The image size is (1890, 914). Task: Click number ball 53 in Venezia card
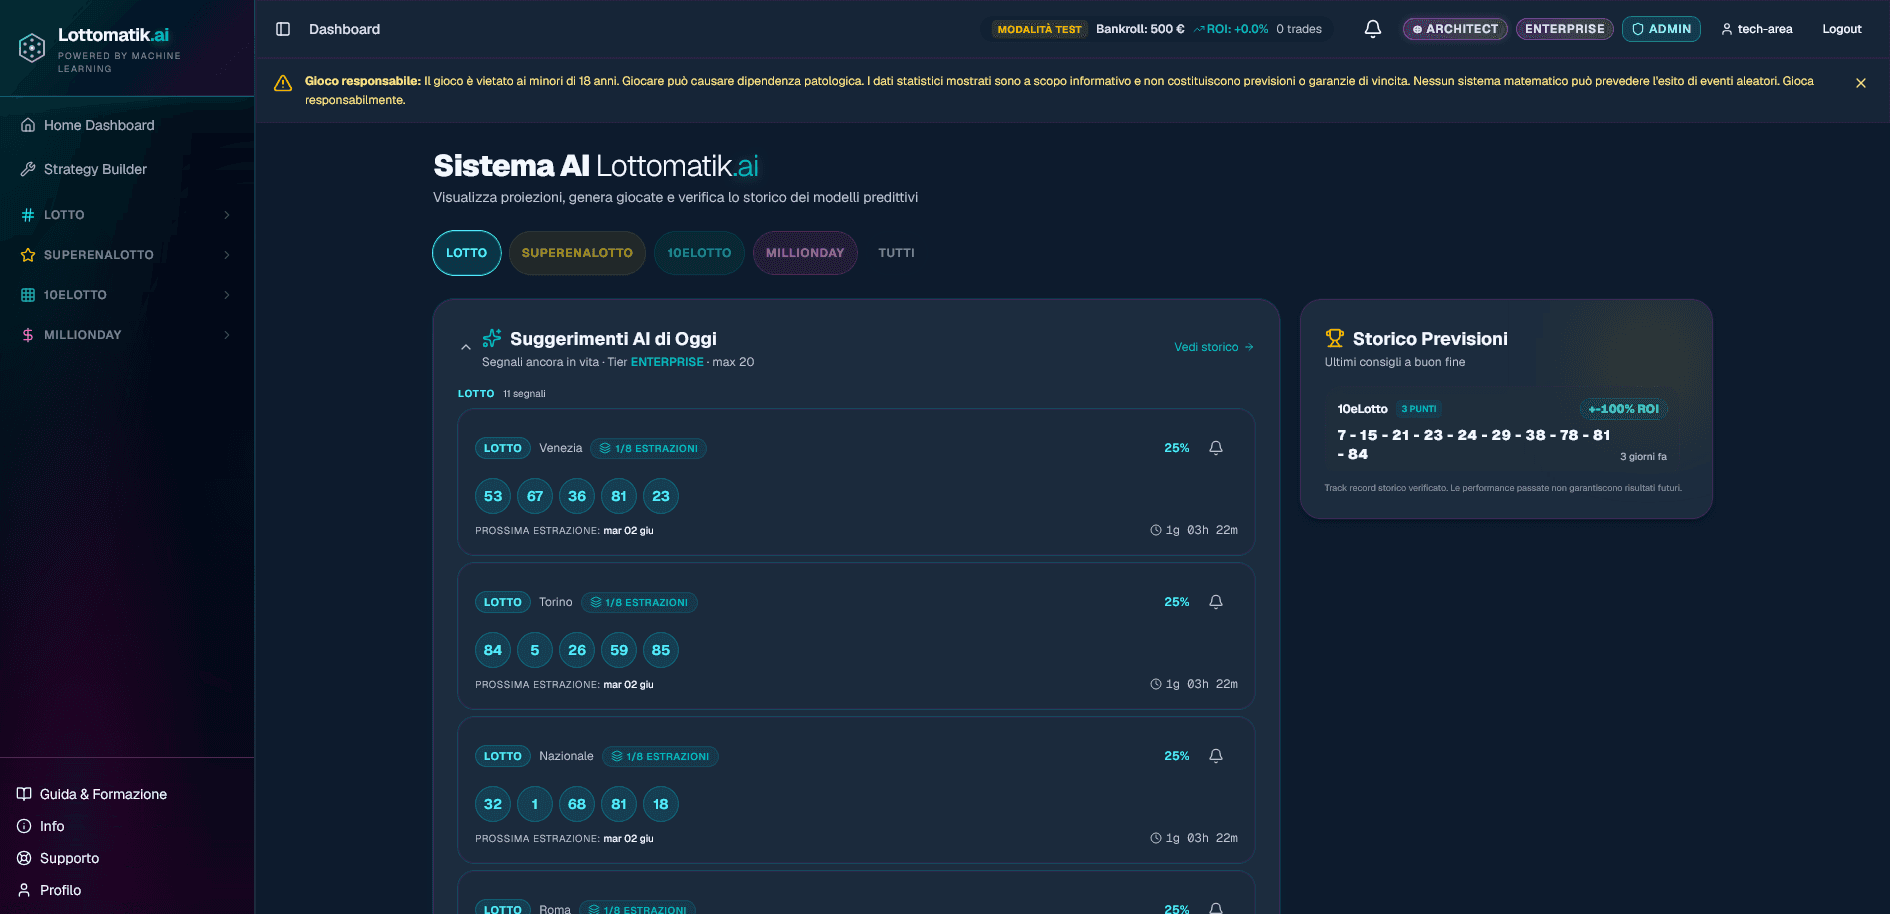pyautogui.click(x=493, y=496)
